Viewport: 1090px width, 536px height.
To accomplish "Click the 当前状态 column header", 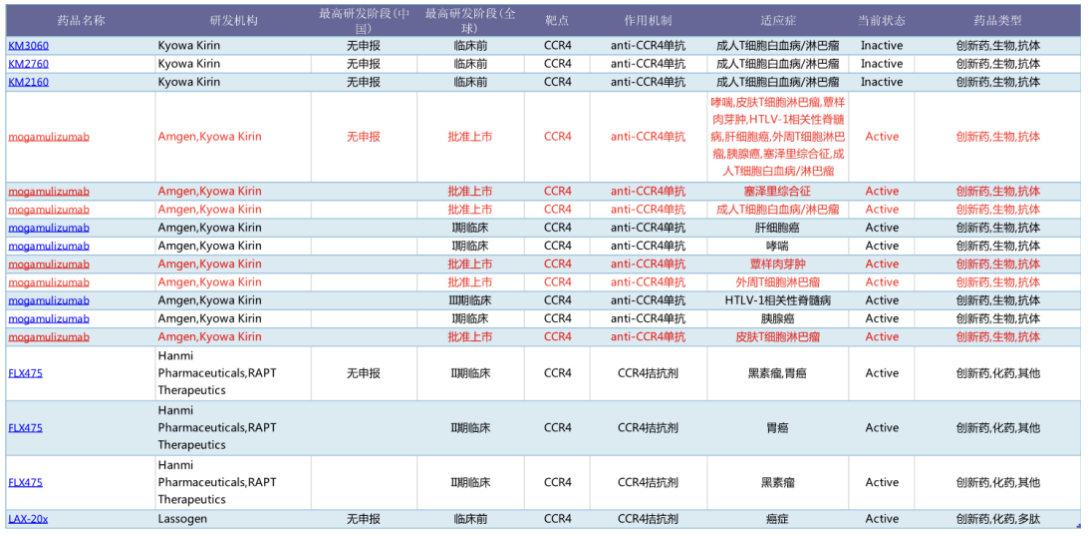I will point(881,20).
